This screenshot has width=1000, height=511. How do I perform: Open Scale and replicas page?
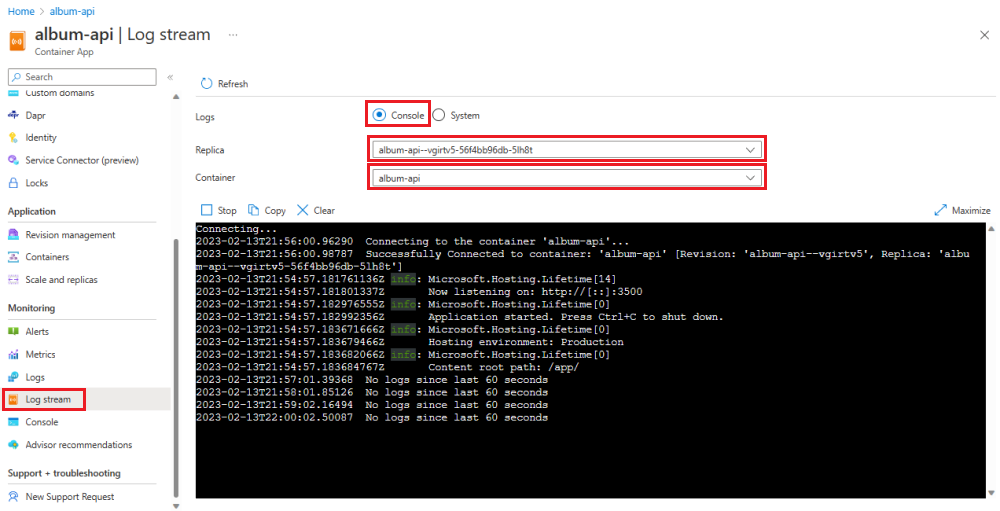point(61,279)
